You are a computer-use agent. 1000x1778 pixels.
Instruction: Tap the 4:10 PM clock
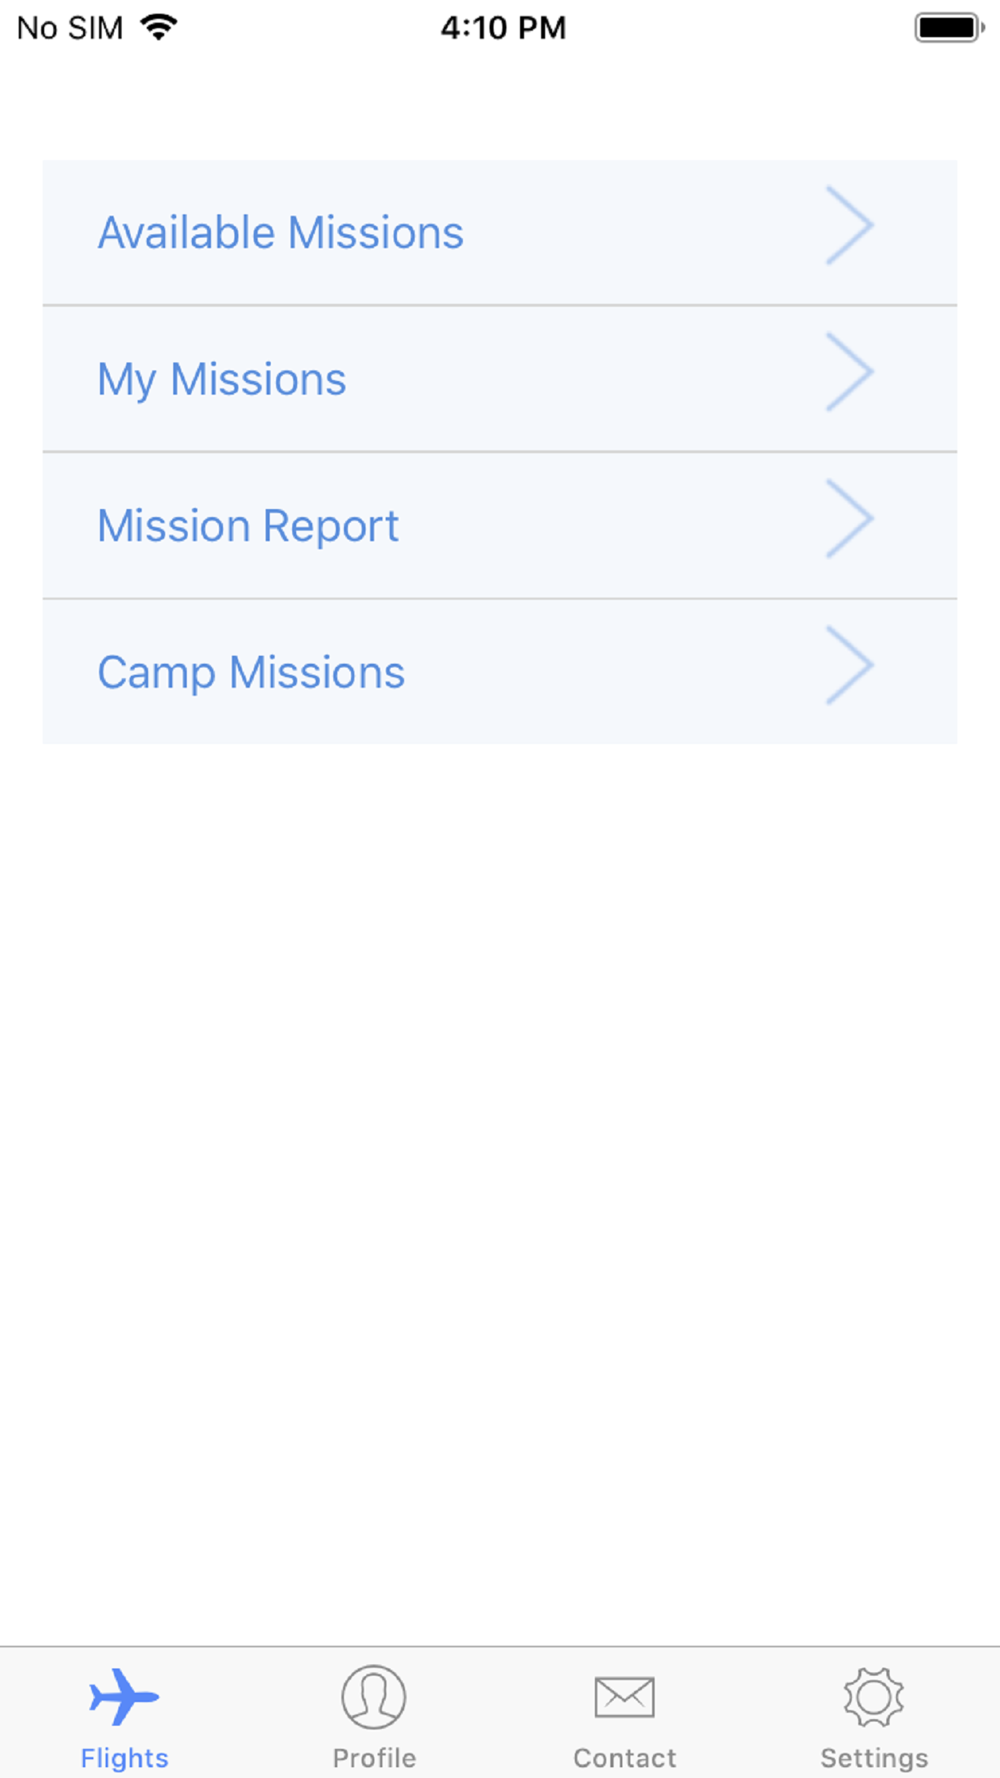click(x=503, y=28)
